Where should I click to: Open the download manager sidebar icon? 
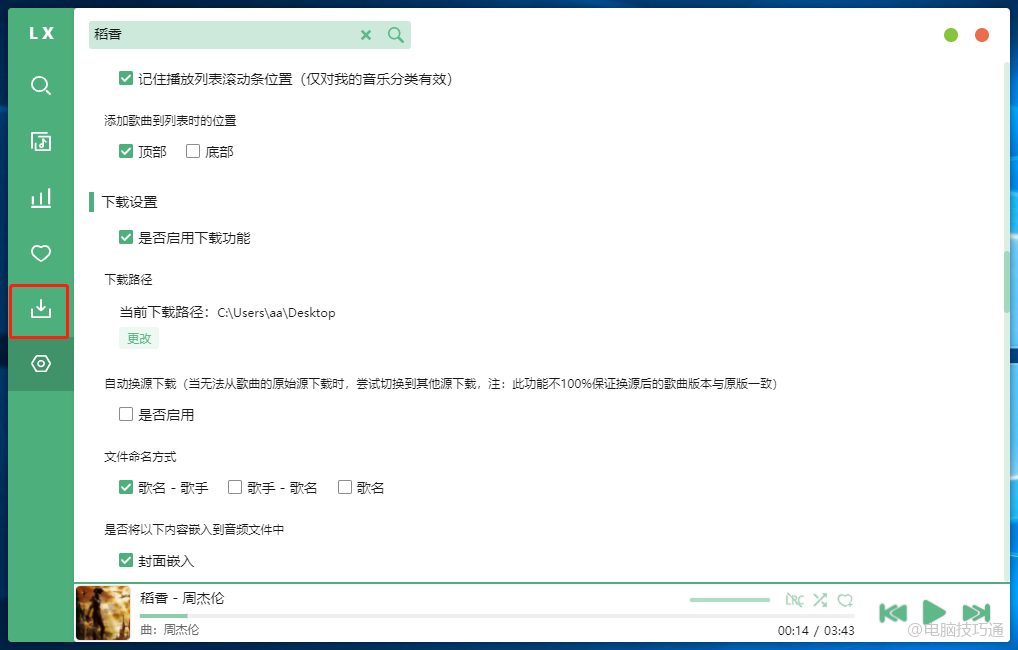41,310
